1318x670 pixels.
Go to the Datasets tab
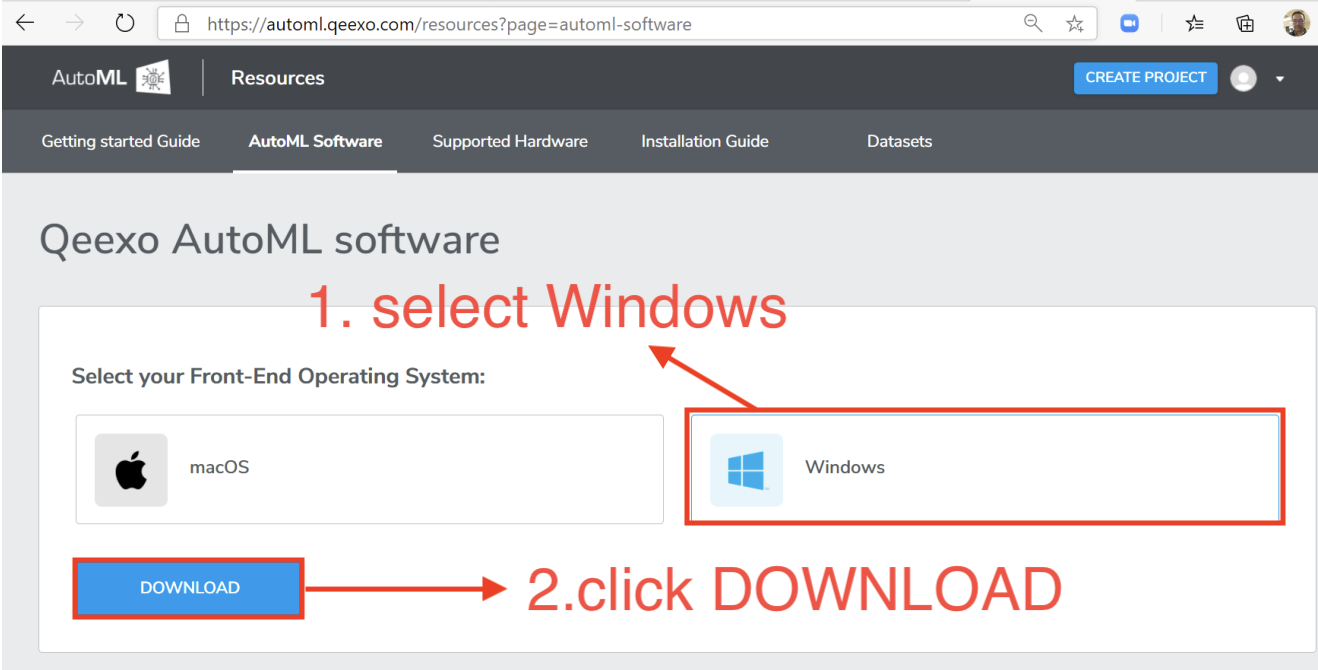[x=899, y=141]
